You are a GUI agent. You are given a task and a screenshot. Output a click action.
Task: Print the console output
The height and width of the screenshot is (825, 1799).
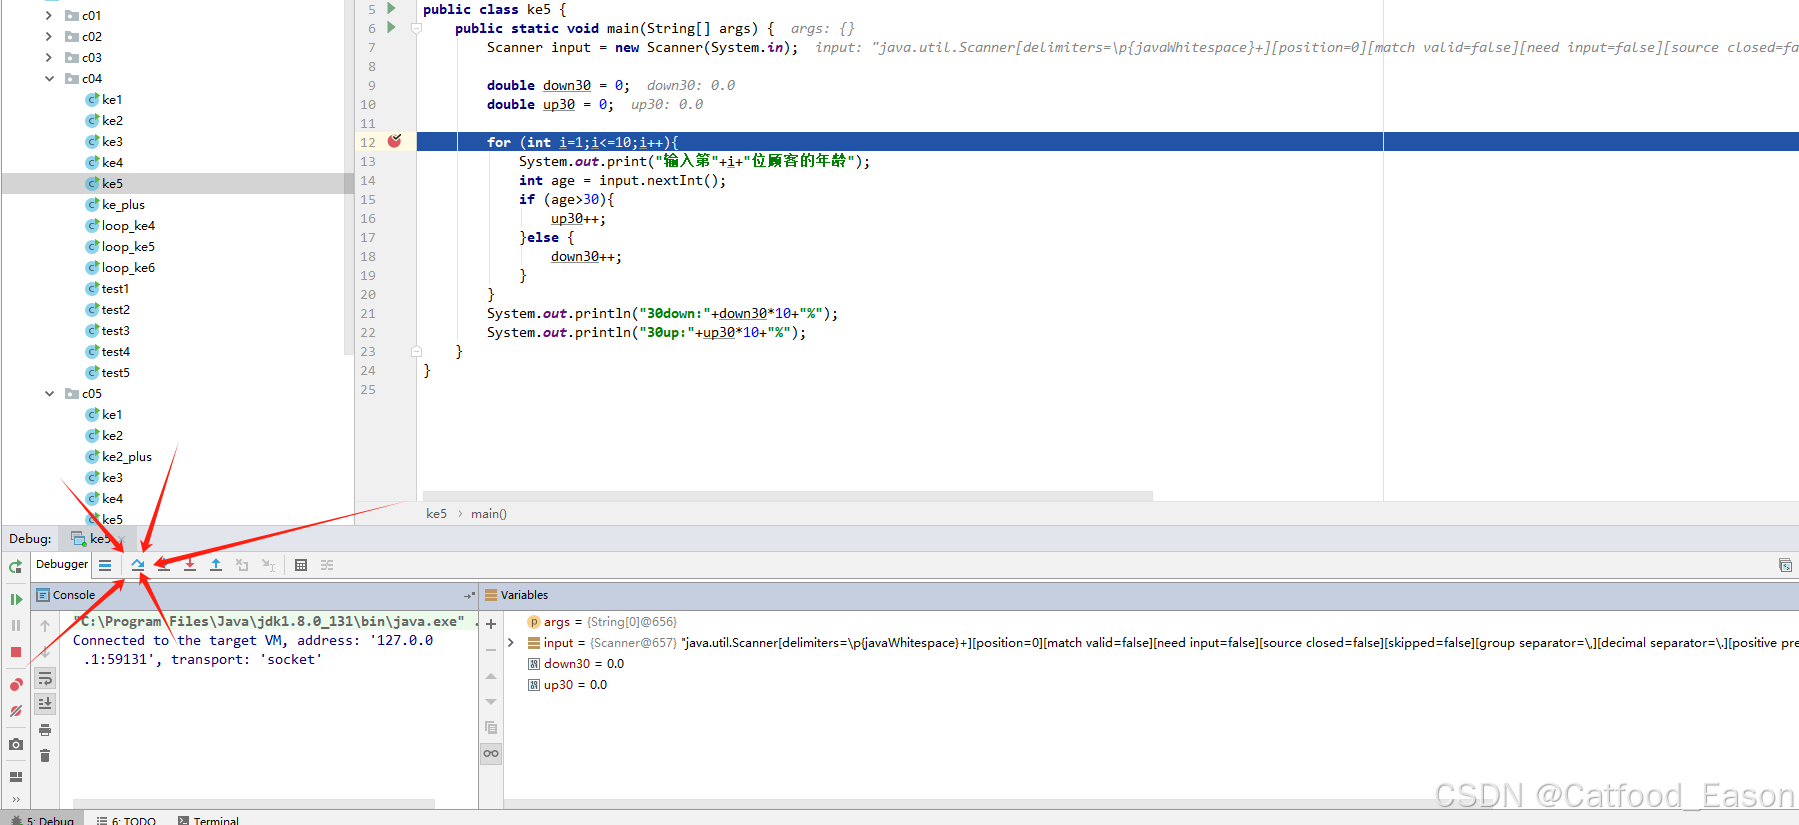coord(45,730)
